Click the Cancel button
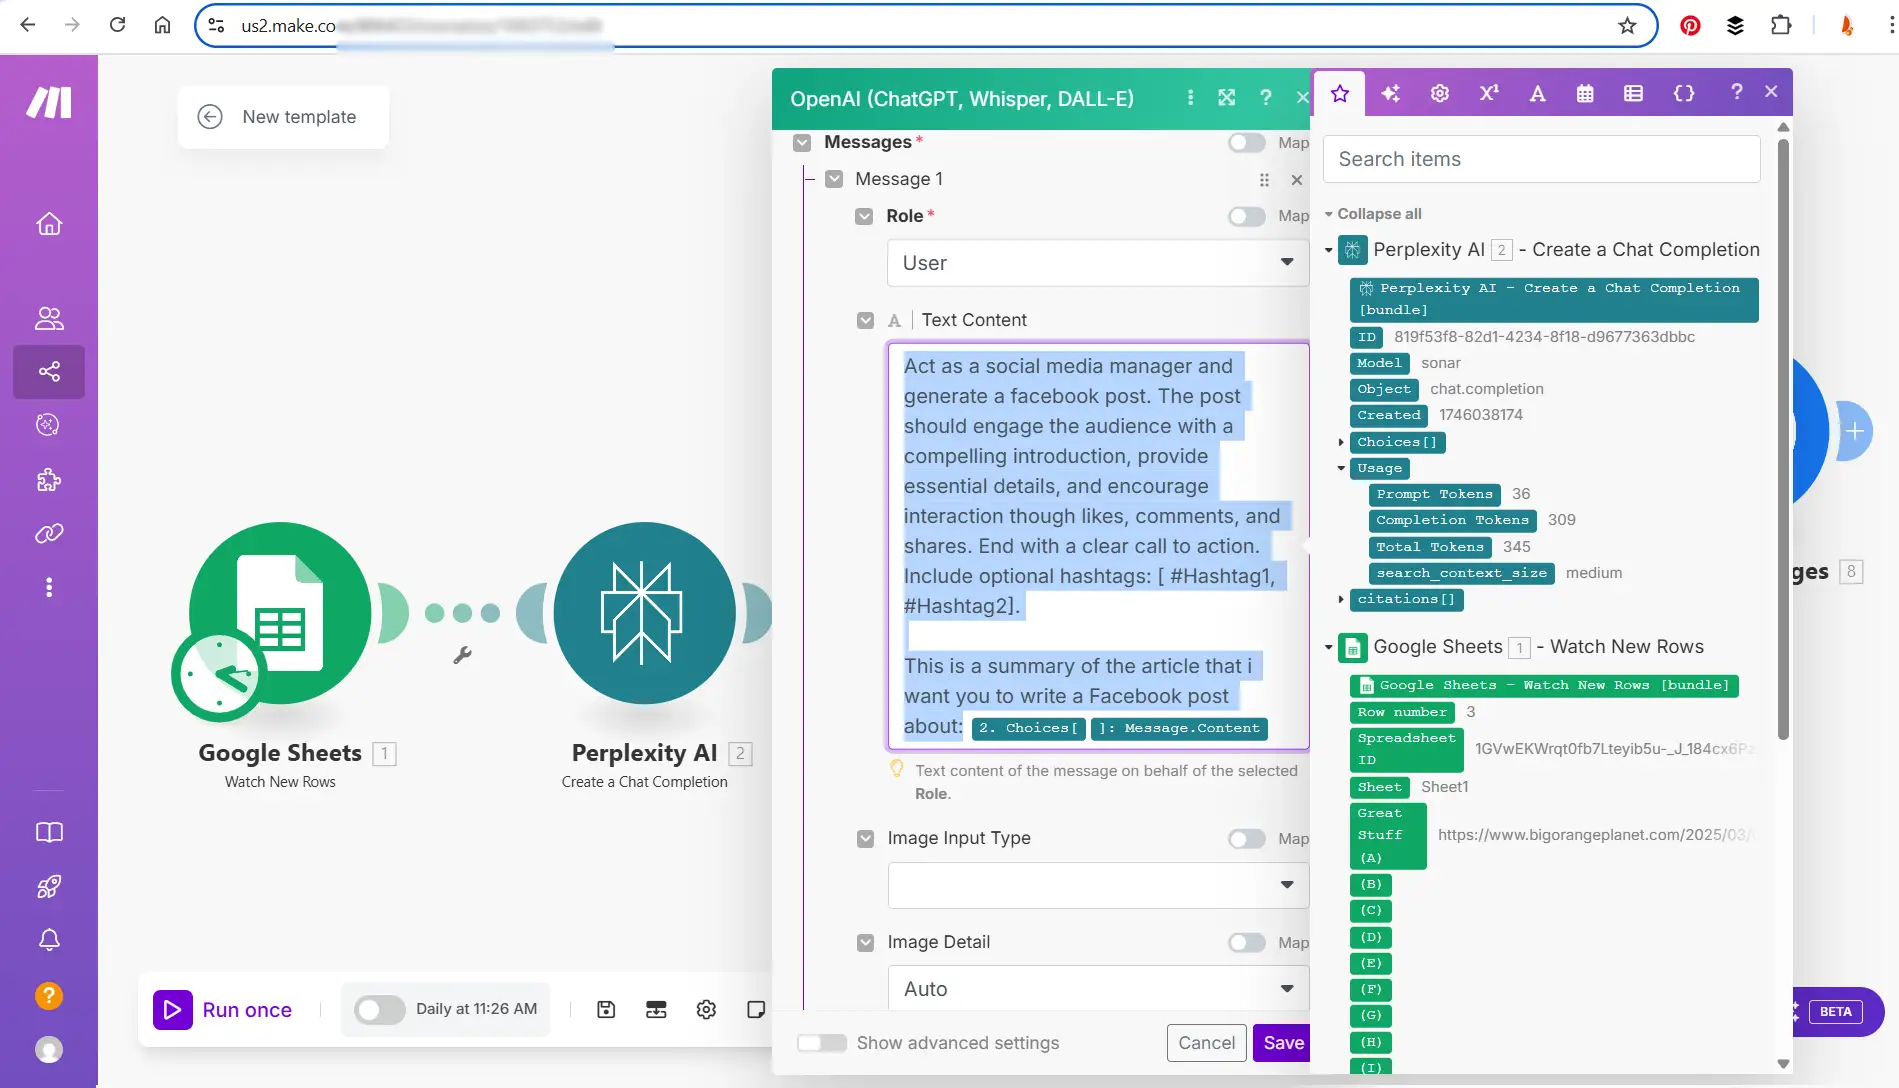The image size is (1899, 1088). pyautogui.click(x=1206, y=1043)
